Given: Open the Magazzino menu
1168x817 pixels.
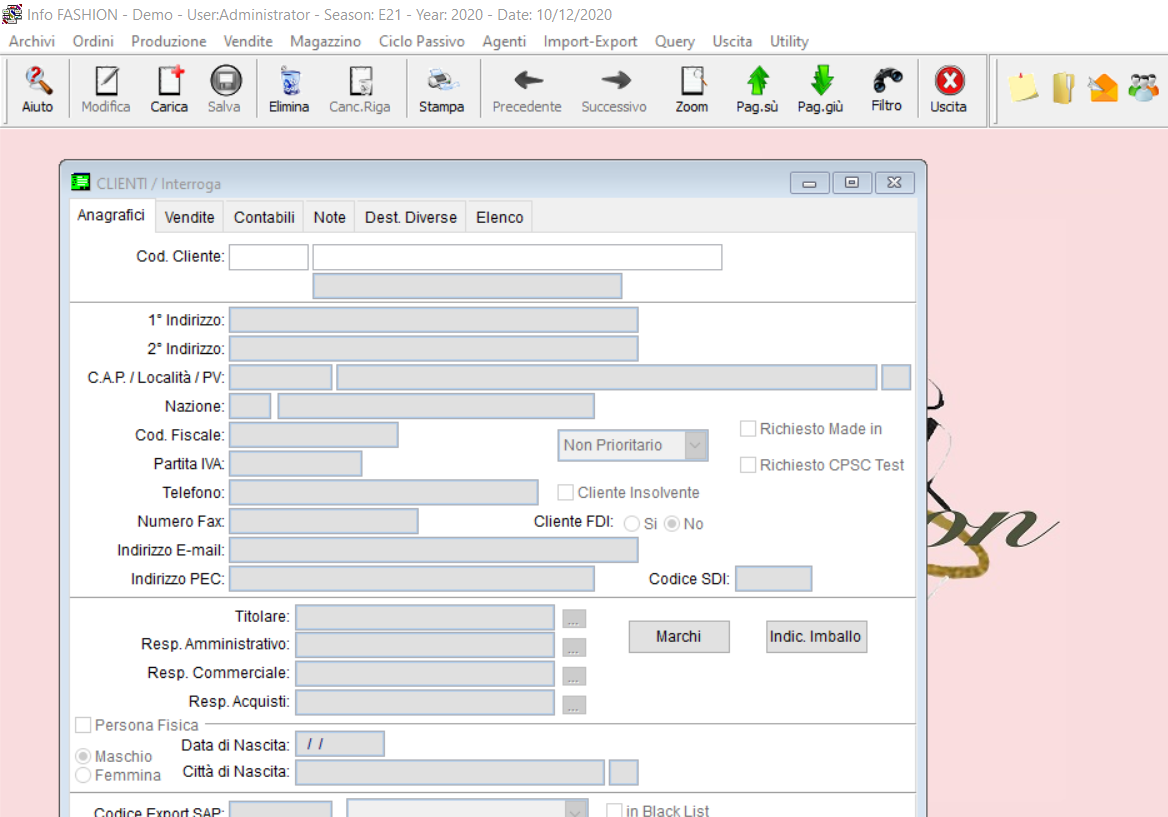Looking at the screenshot, I should coord(325,41).
